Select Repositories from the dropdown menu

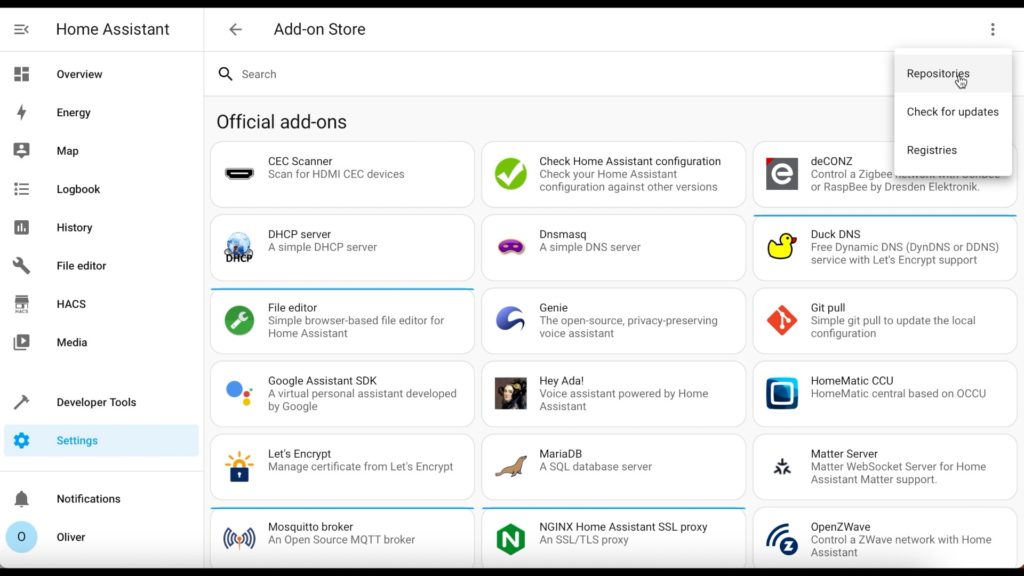coord(953,74)
